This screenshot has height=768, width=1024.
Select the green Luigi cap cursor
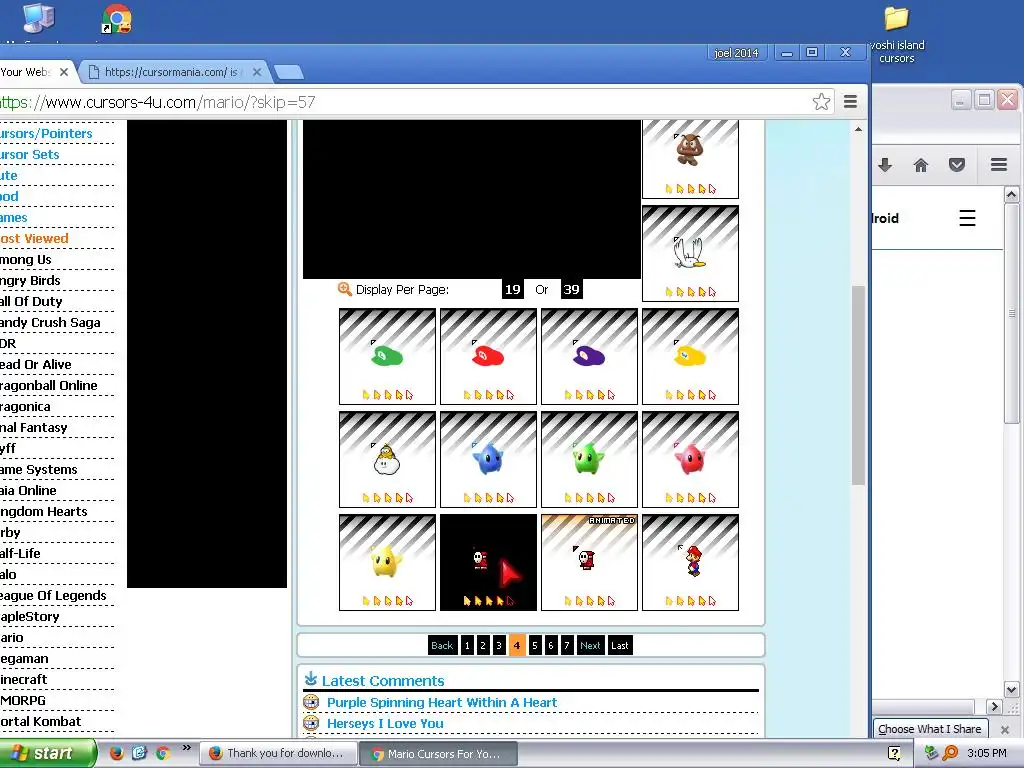(x=387, y=357)
